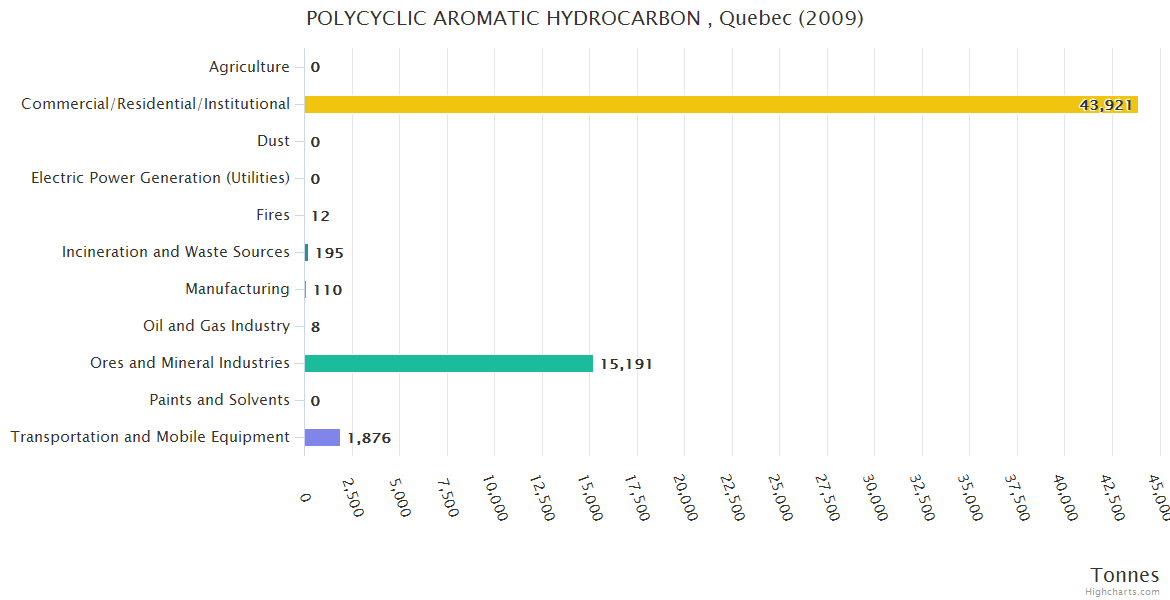The image size is (1170, 600).
Task: Click the 195 data label
Action: [x=329, y=253]
